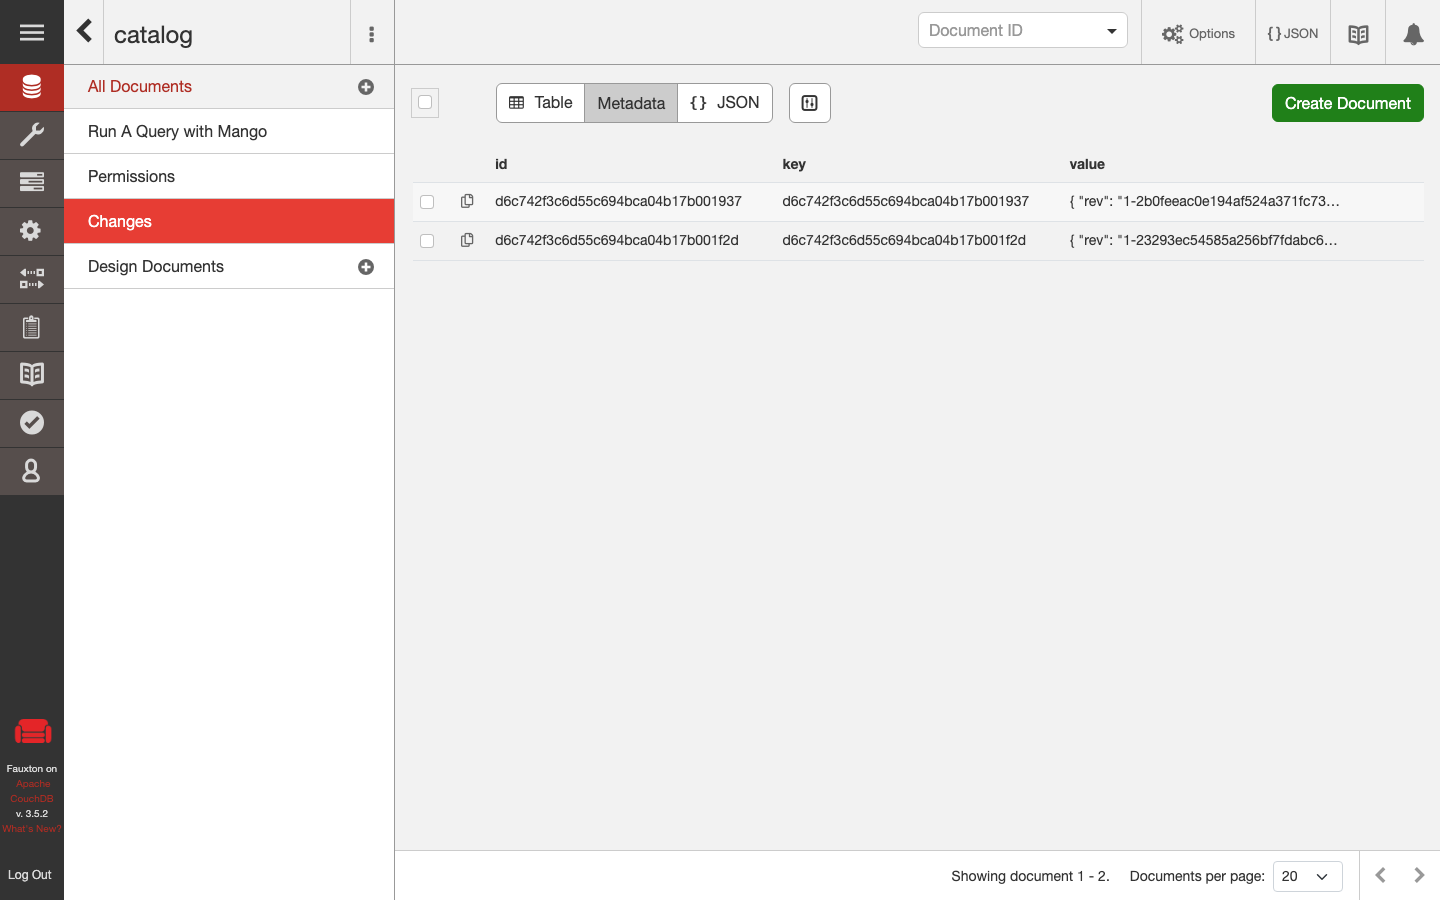This screenshot has height=900, width=1440.
Task: Click the catalog database title
Action: point(153,35)
